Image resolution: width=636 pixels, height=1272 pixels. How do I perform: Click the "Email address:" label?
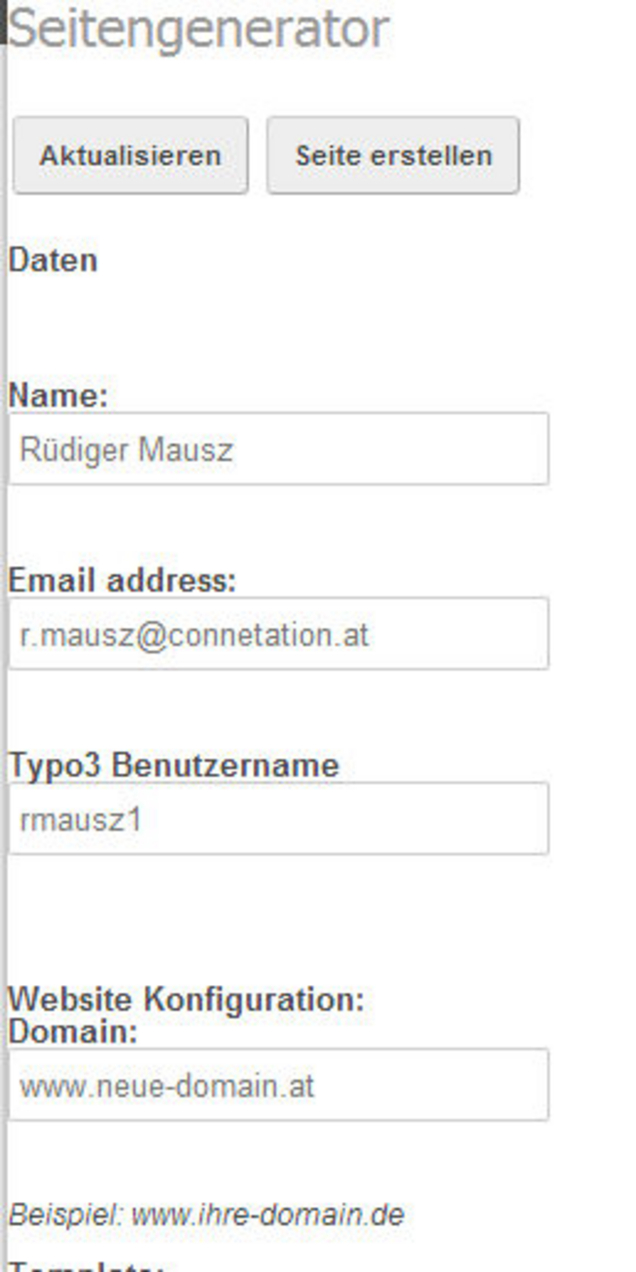[x=122, y=580]
